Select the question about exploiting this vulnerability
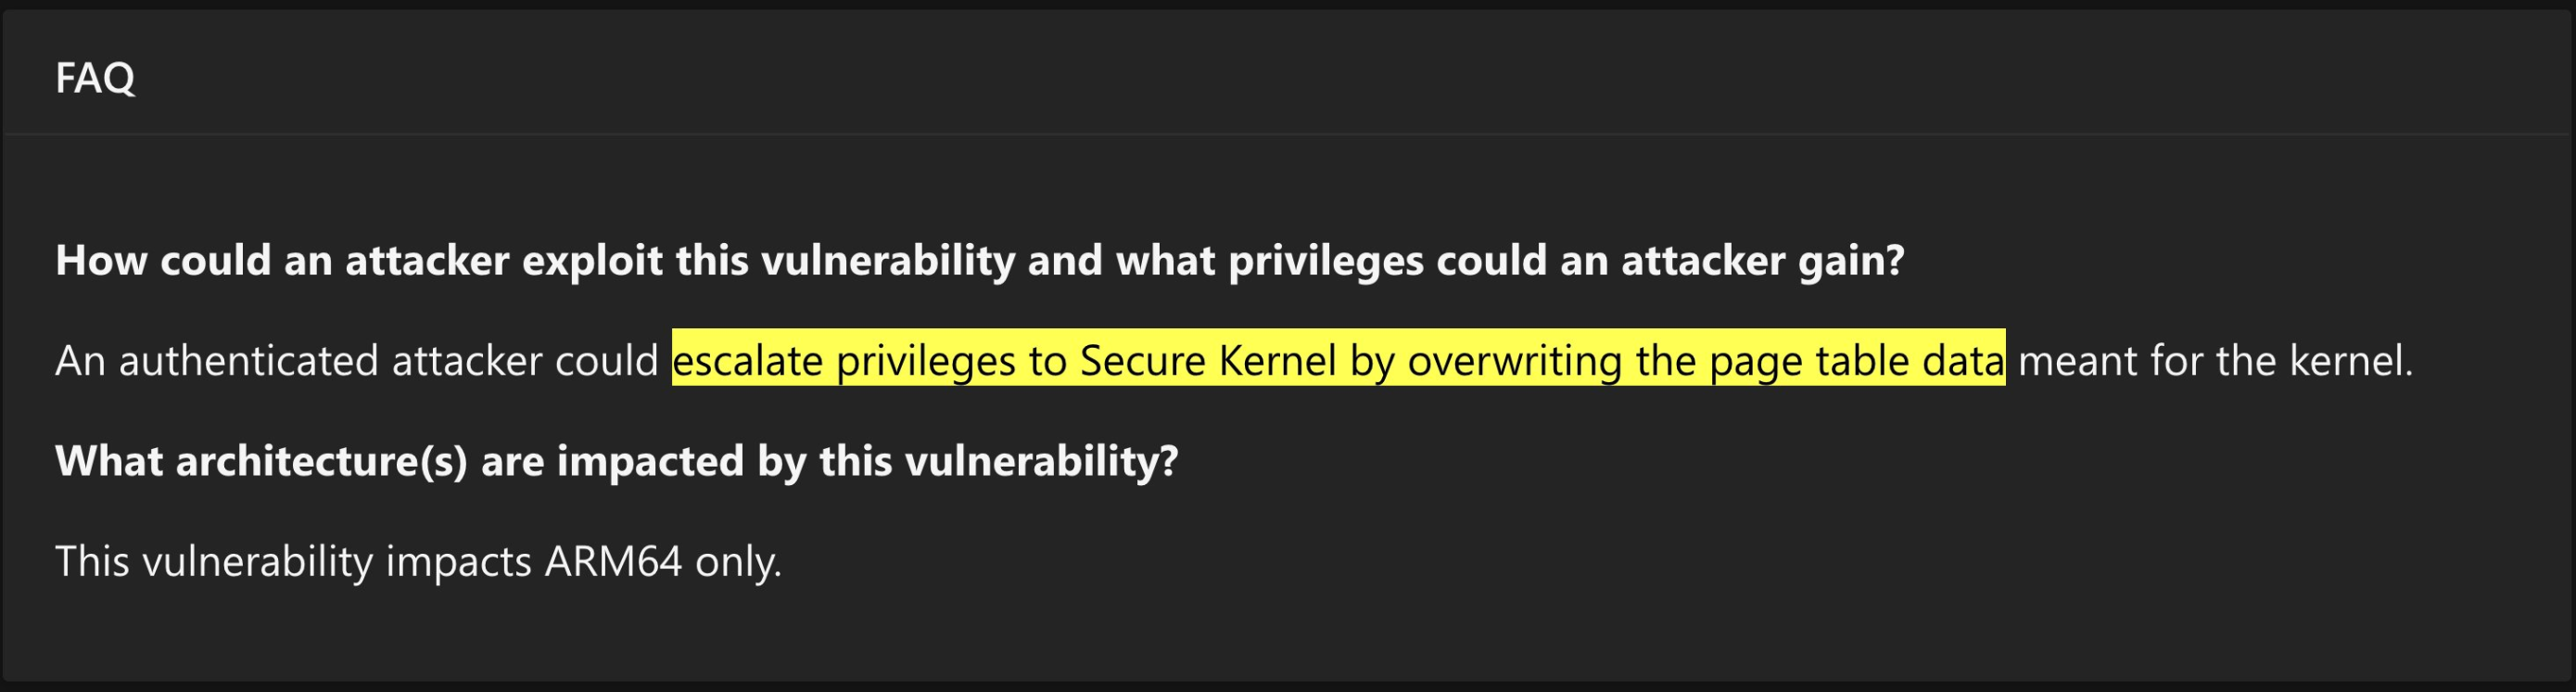Viewport: 2576px width, 692px height. (x=980, y=261)
